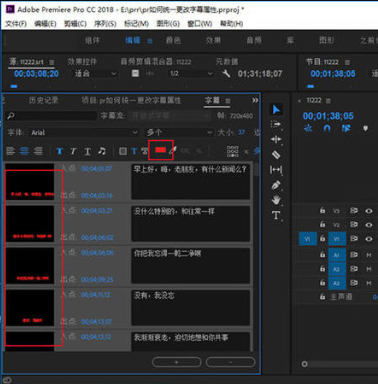Toggle linked selection in timeline
This screenshot has width=378, height=384.
click(346, 128)
